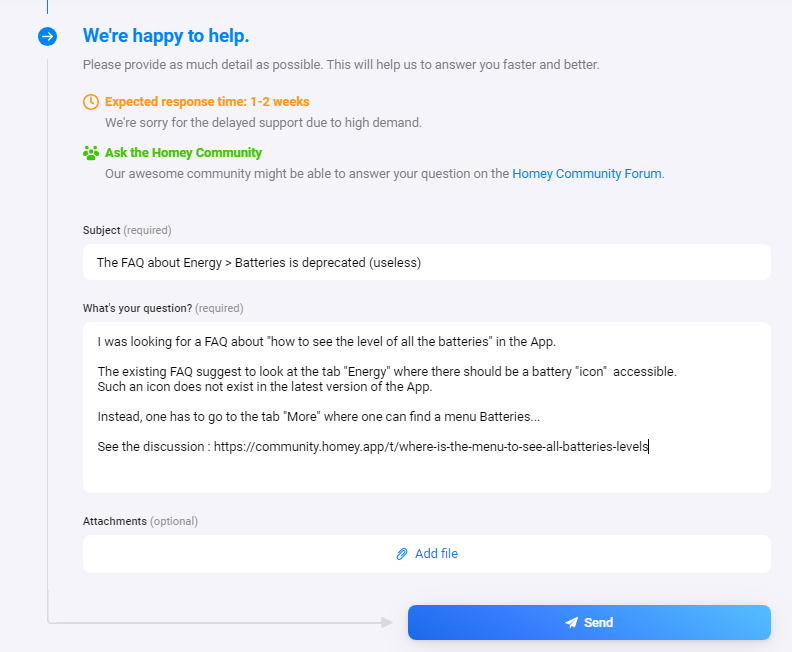Click the "What's your question?" label
The image size is (792, 652).
163,308
